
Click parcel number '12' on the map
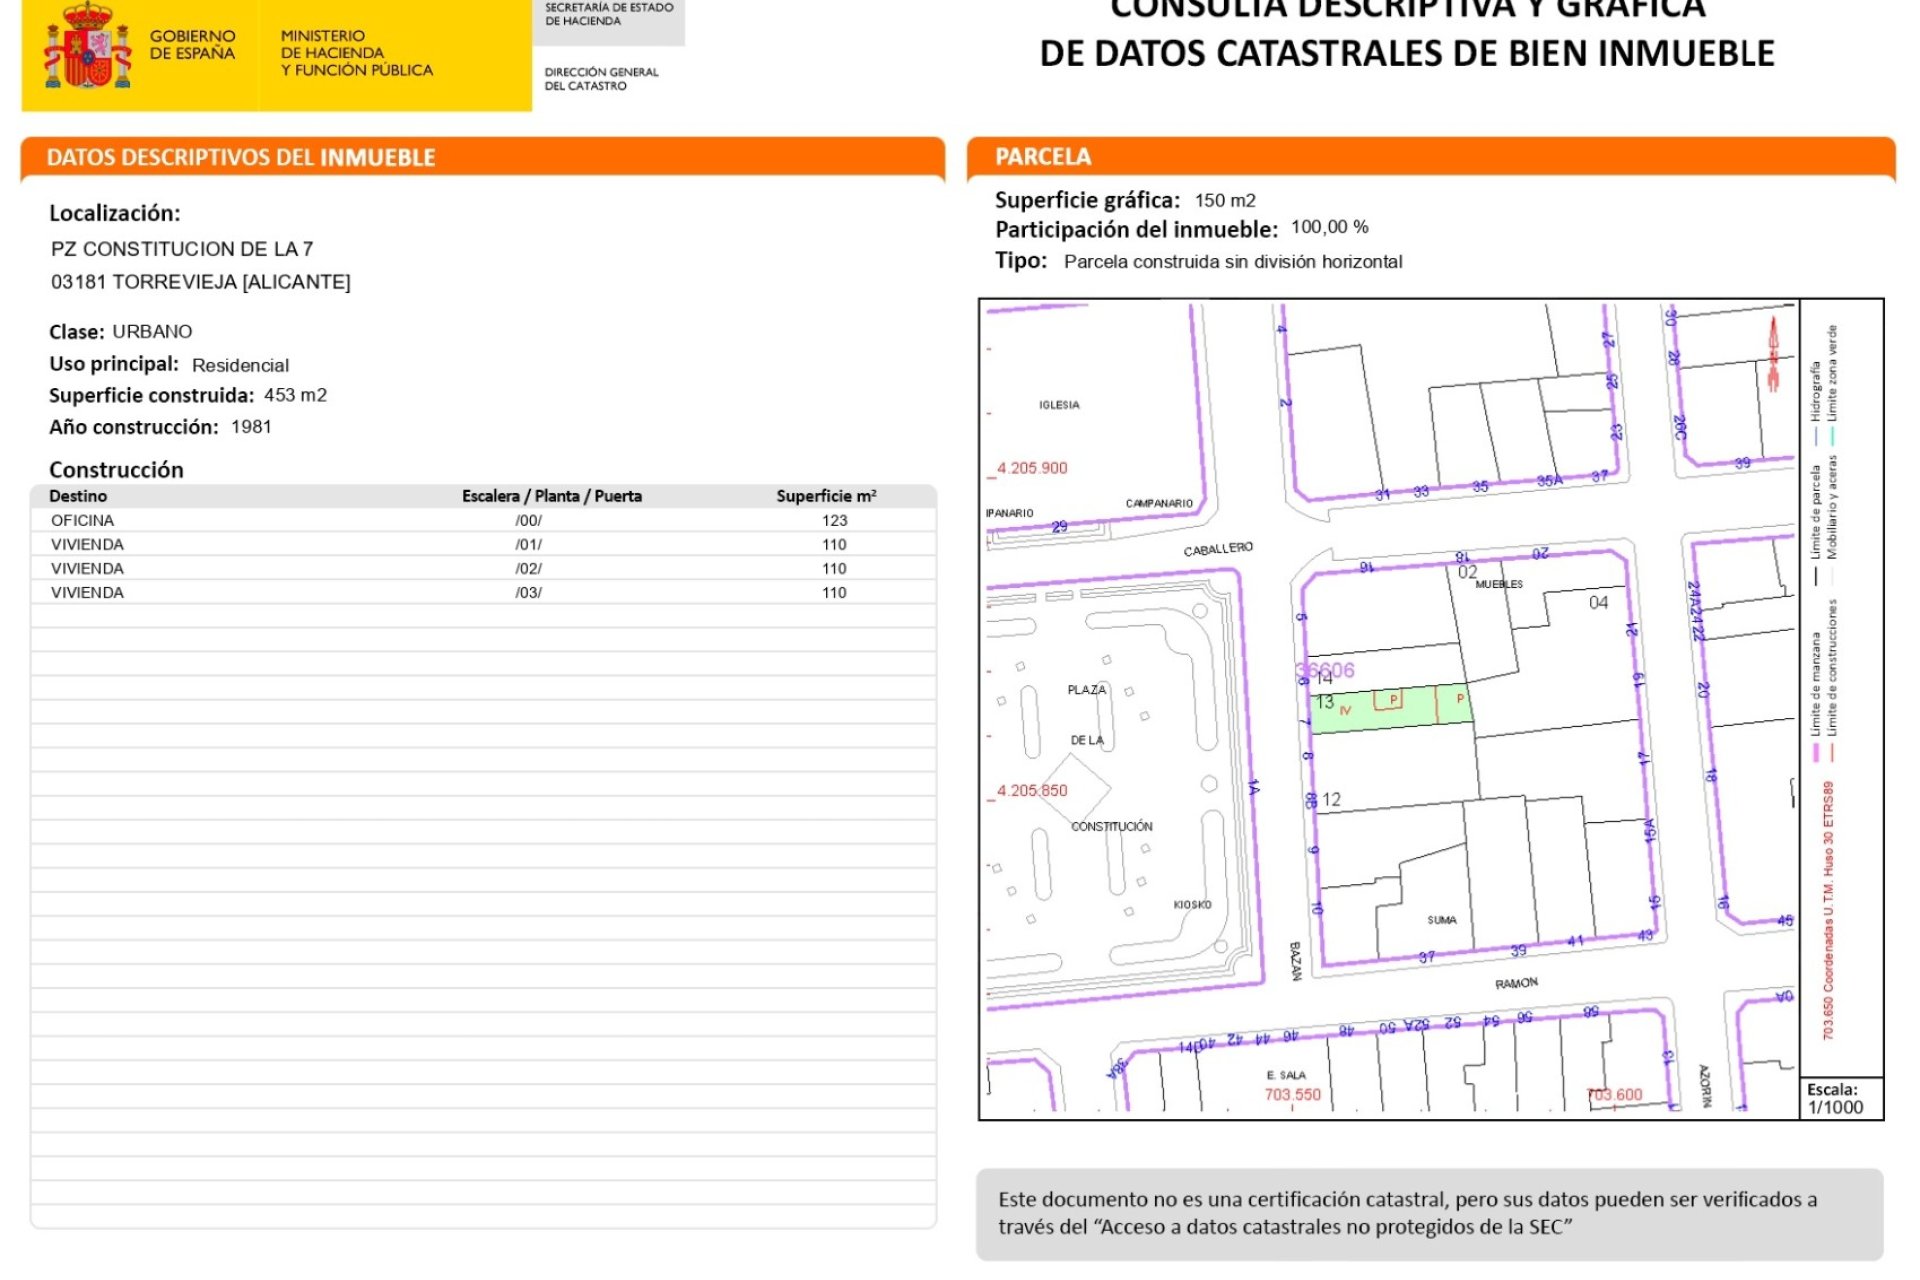pyautogui.click(x=1331, y=800)
